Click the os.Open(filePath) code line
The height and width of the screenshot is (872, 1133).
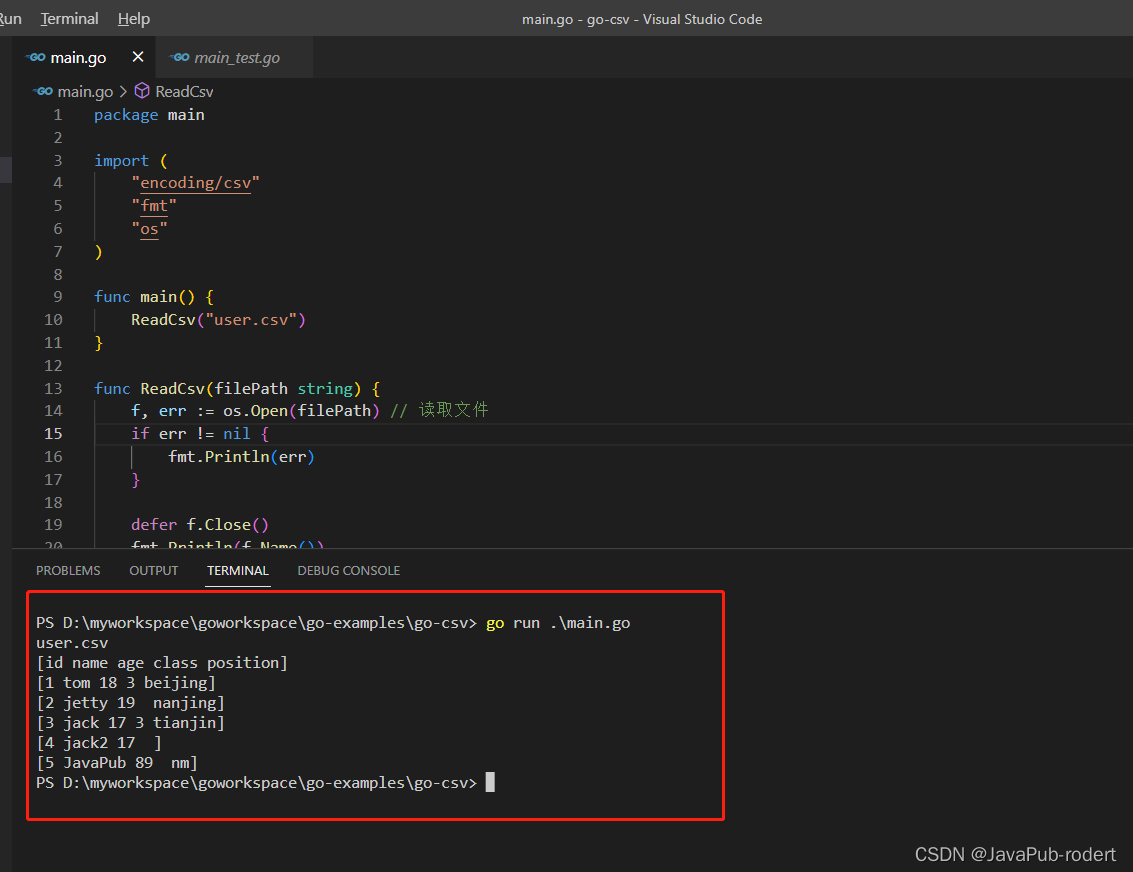(309, 411)
